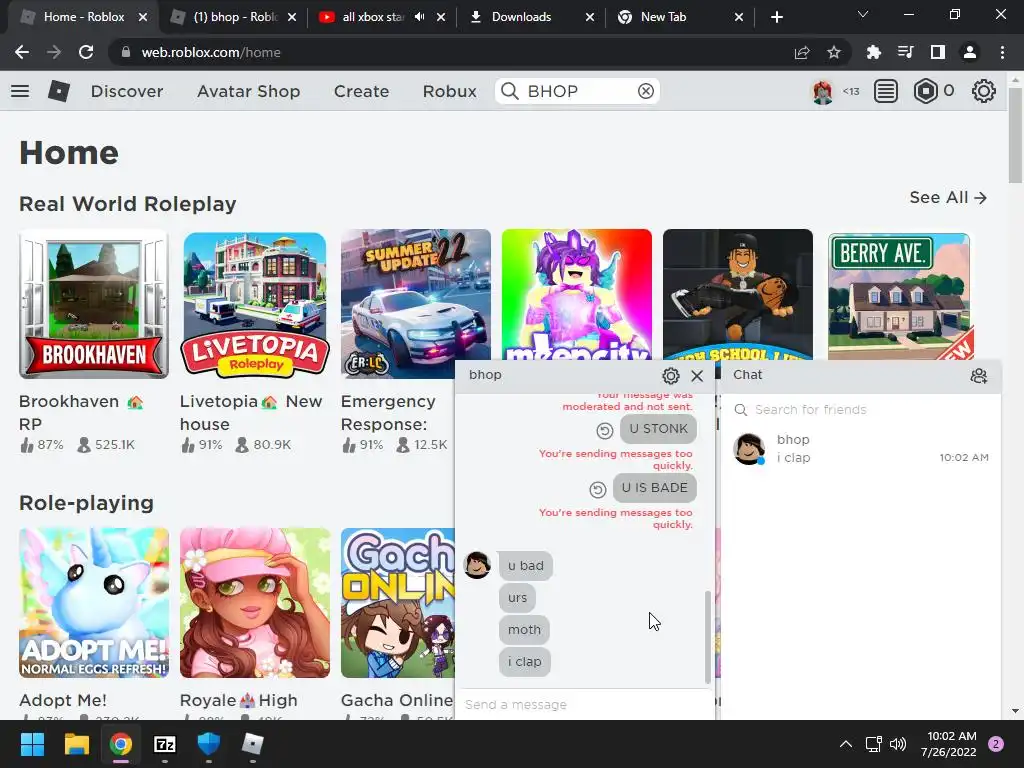Open a new browser tab

776,17
